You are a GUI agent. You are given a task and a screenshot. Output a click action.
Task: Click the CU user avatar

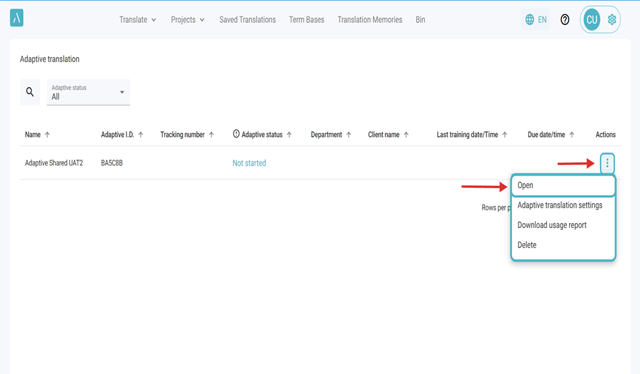(591, 20)
